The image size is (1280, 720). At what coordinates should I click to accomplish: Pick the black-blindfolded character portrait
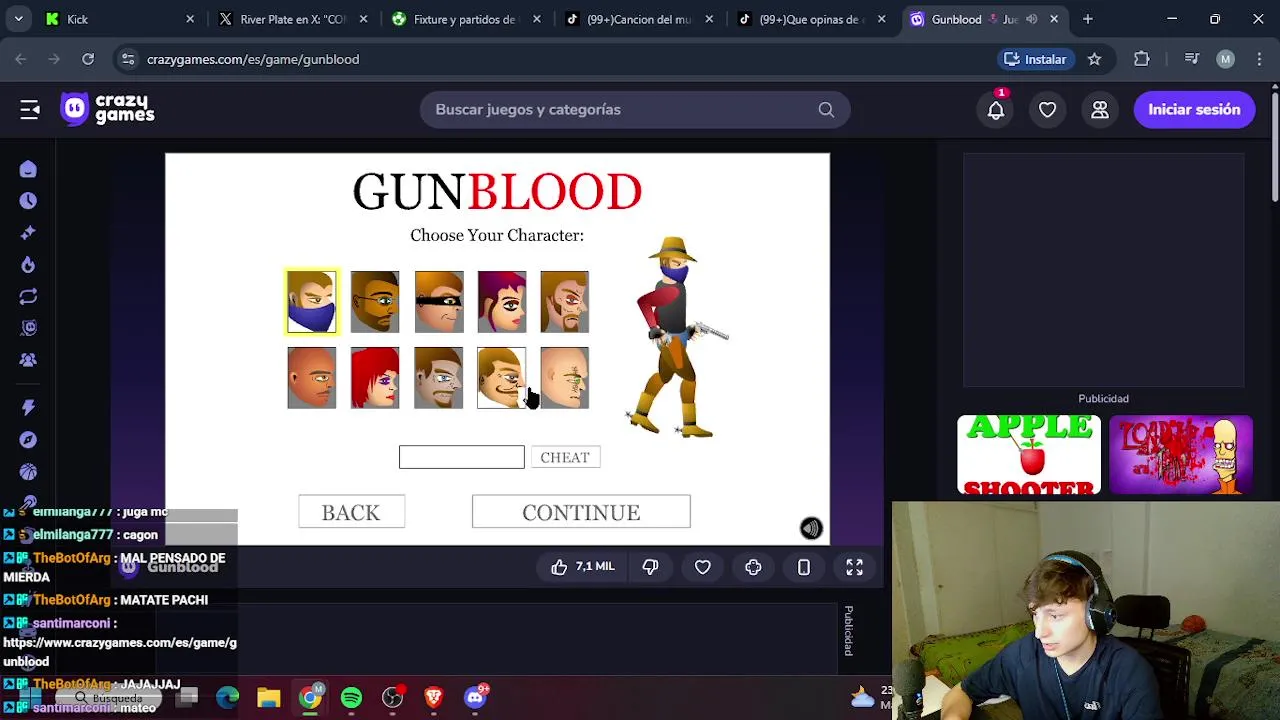click(x=439, y=302)
